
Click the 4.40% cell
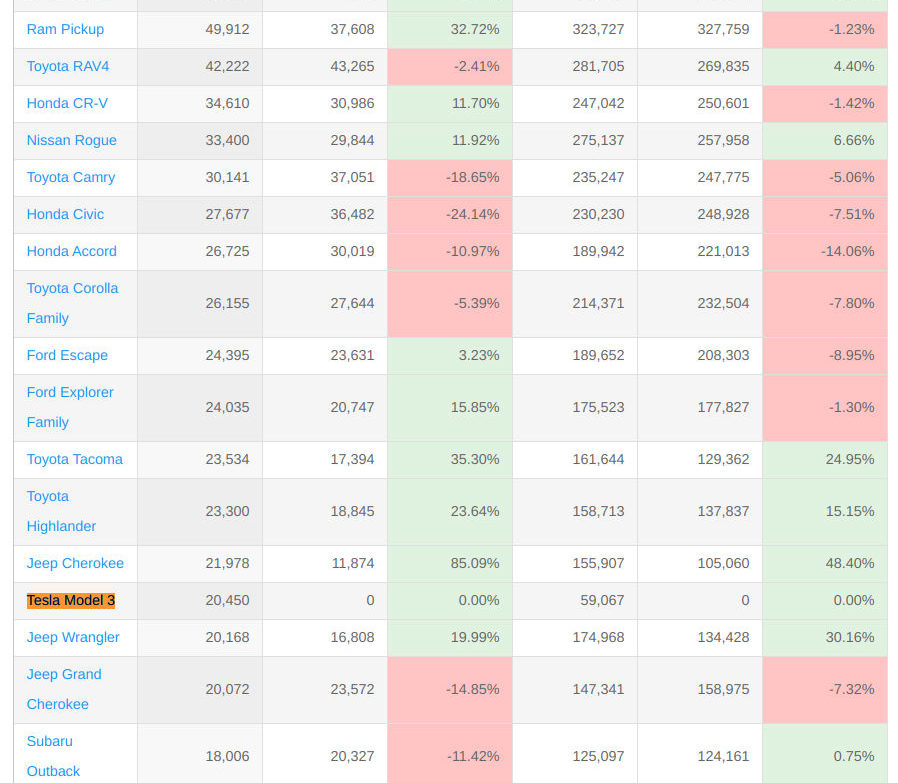[825, 67]
